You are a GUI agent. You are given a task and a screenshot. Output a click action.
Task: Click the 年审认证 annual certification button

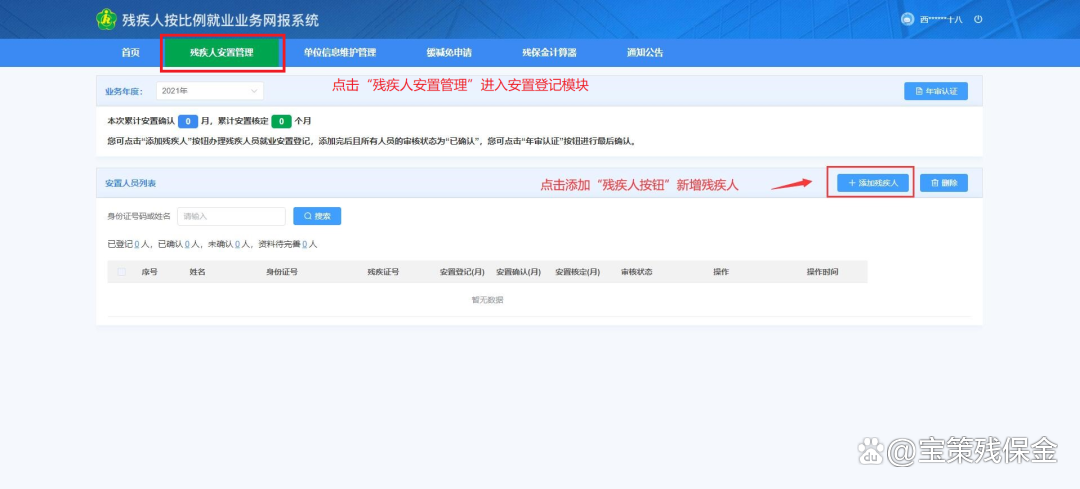(936, 91)
